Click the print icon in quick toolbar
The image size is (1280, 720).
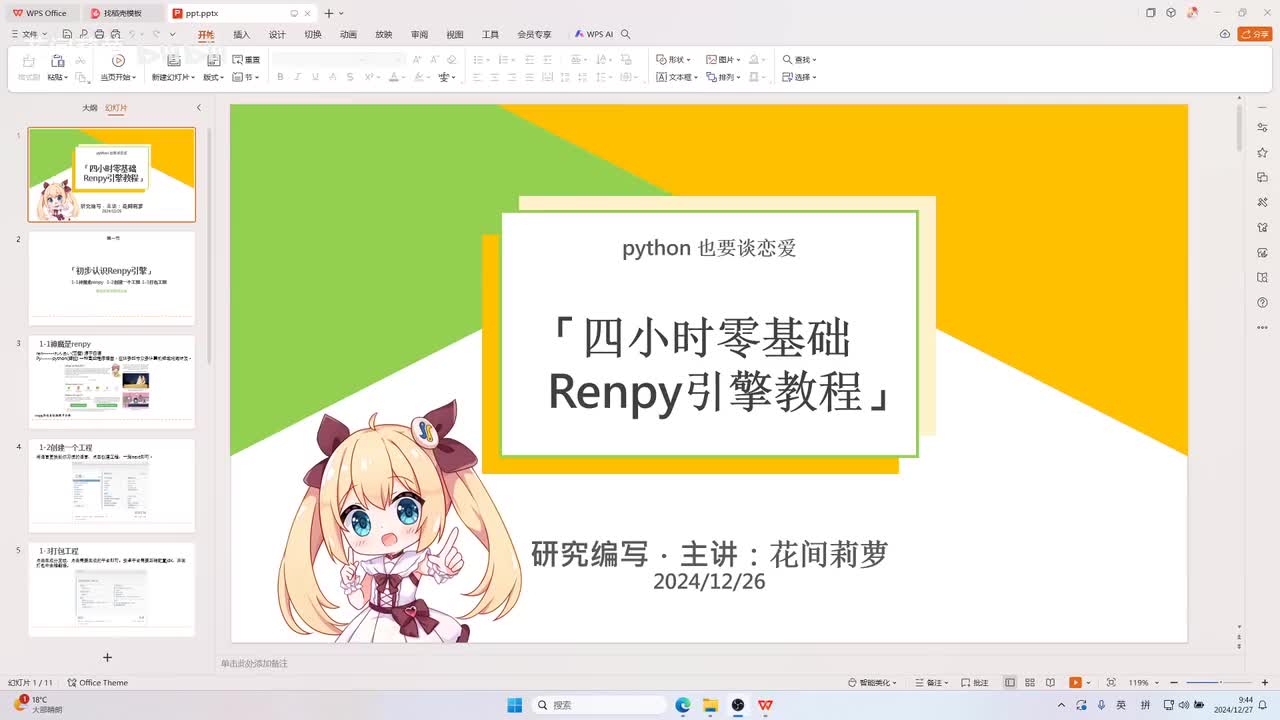pos(99,34)
